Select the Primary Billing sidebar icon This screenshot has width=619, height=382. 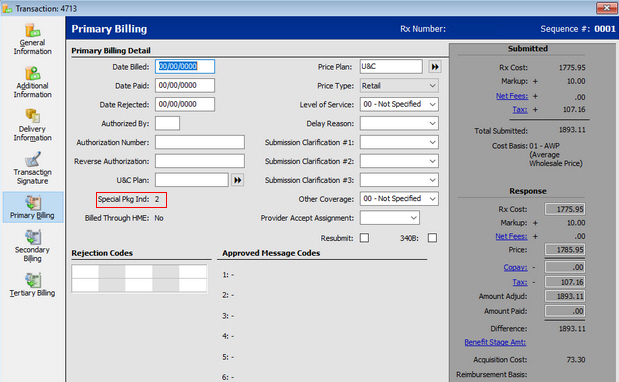coord(33,207)
